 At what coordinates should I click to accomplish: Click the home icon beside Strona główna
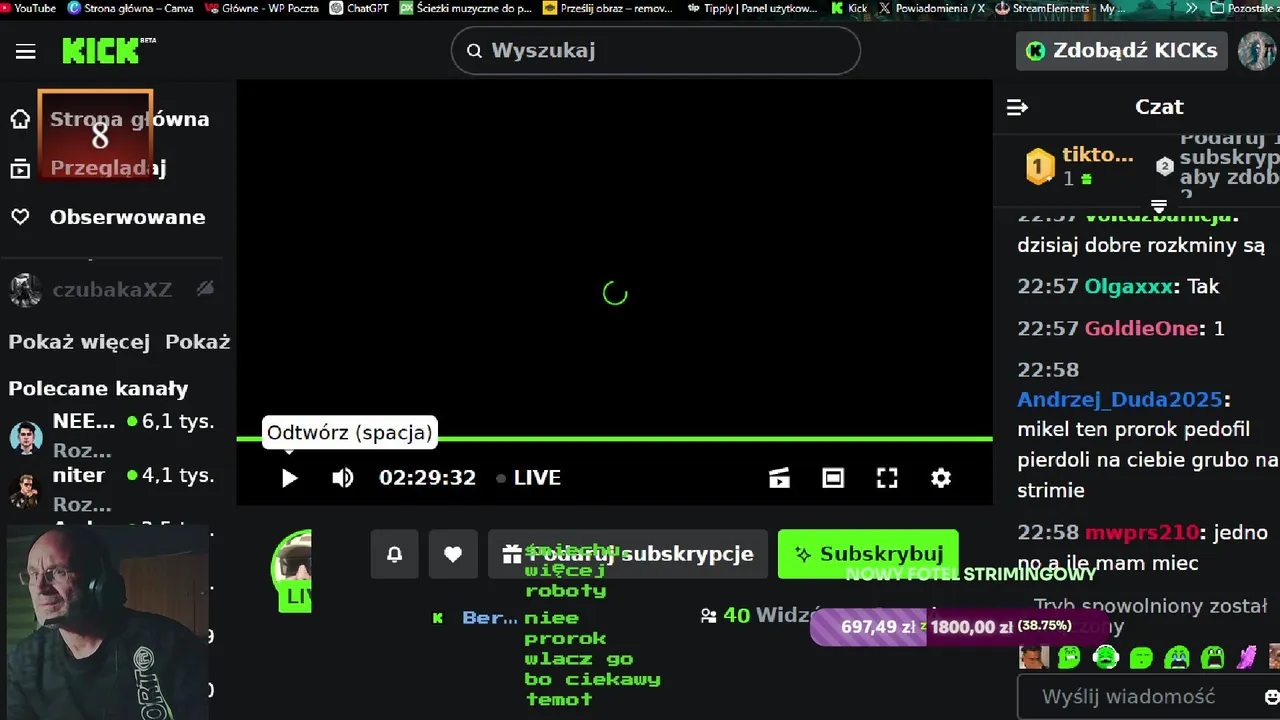[x=20, y=119]
